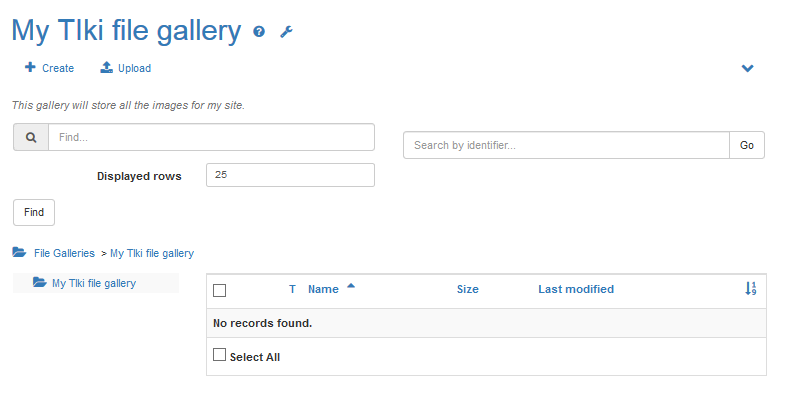Click the Upload icon

pyautogui.click(x=106, y=68)
